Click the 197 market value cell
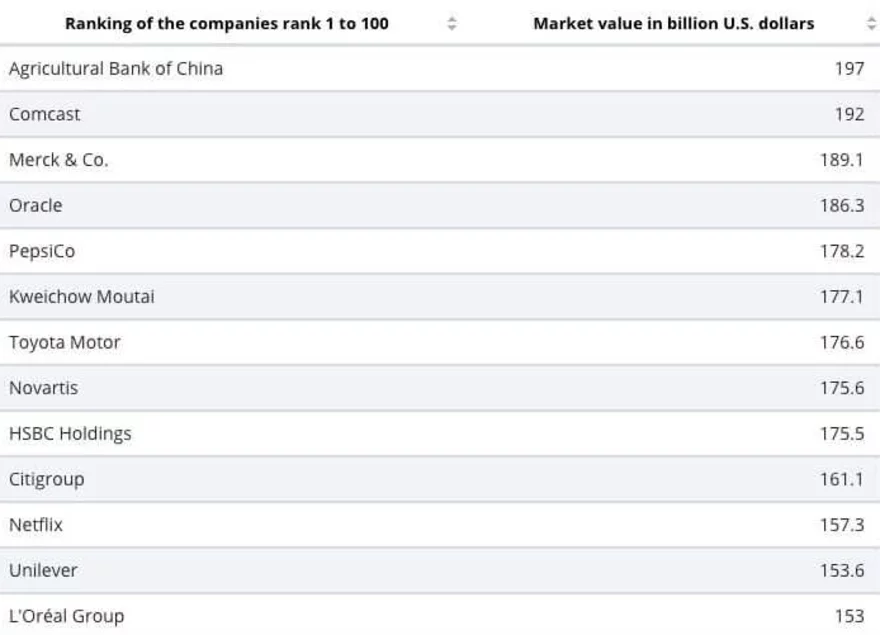The height and width of the screenshot is (635, 880). pyautogui.click(x=849, y=69)
